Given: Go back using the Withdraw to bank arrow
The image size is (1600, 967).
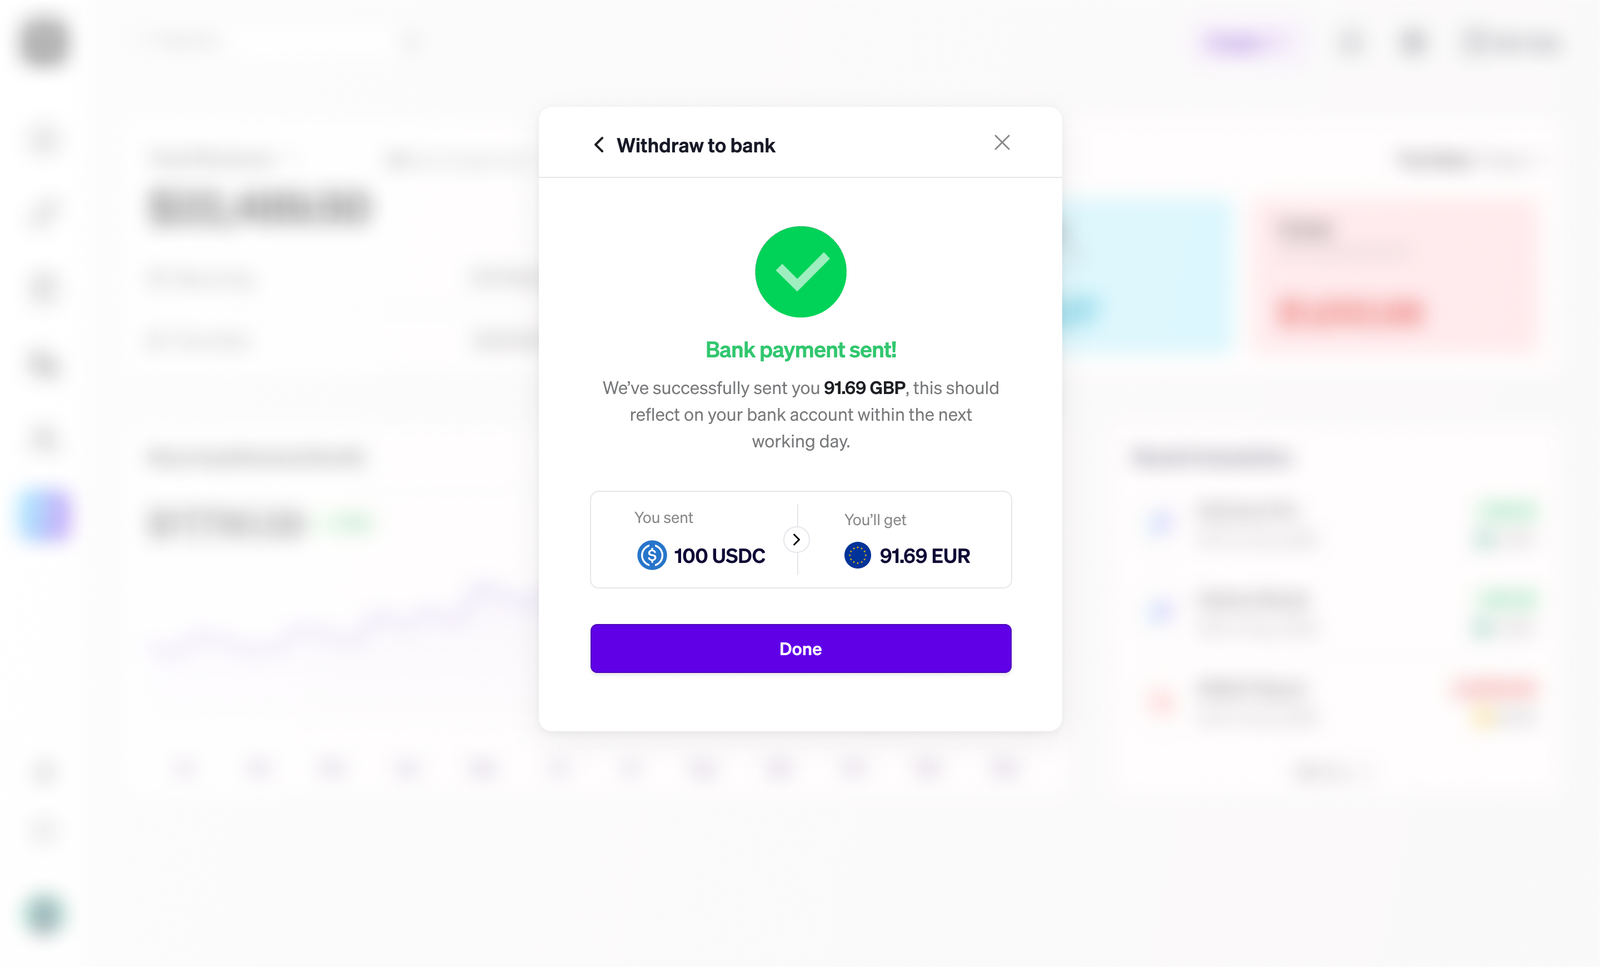Looking at the screenshot, I should click(x=599, y=145).
